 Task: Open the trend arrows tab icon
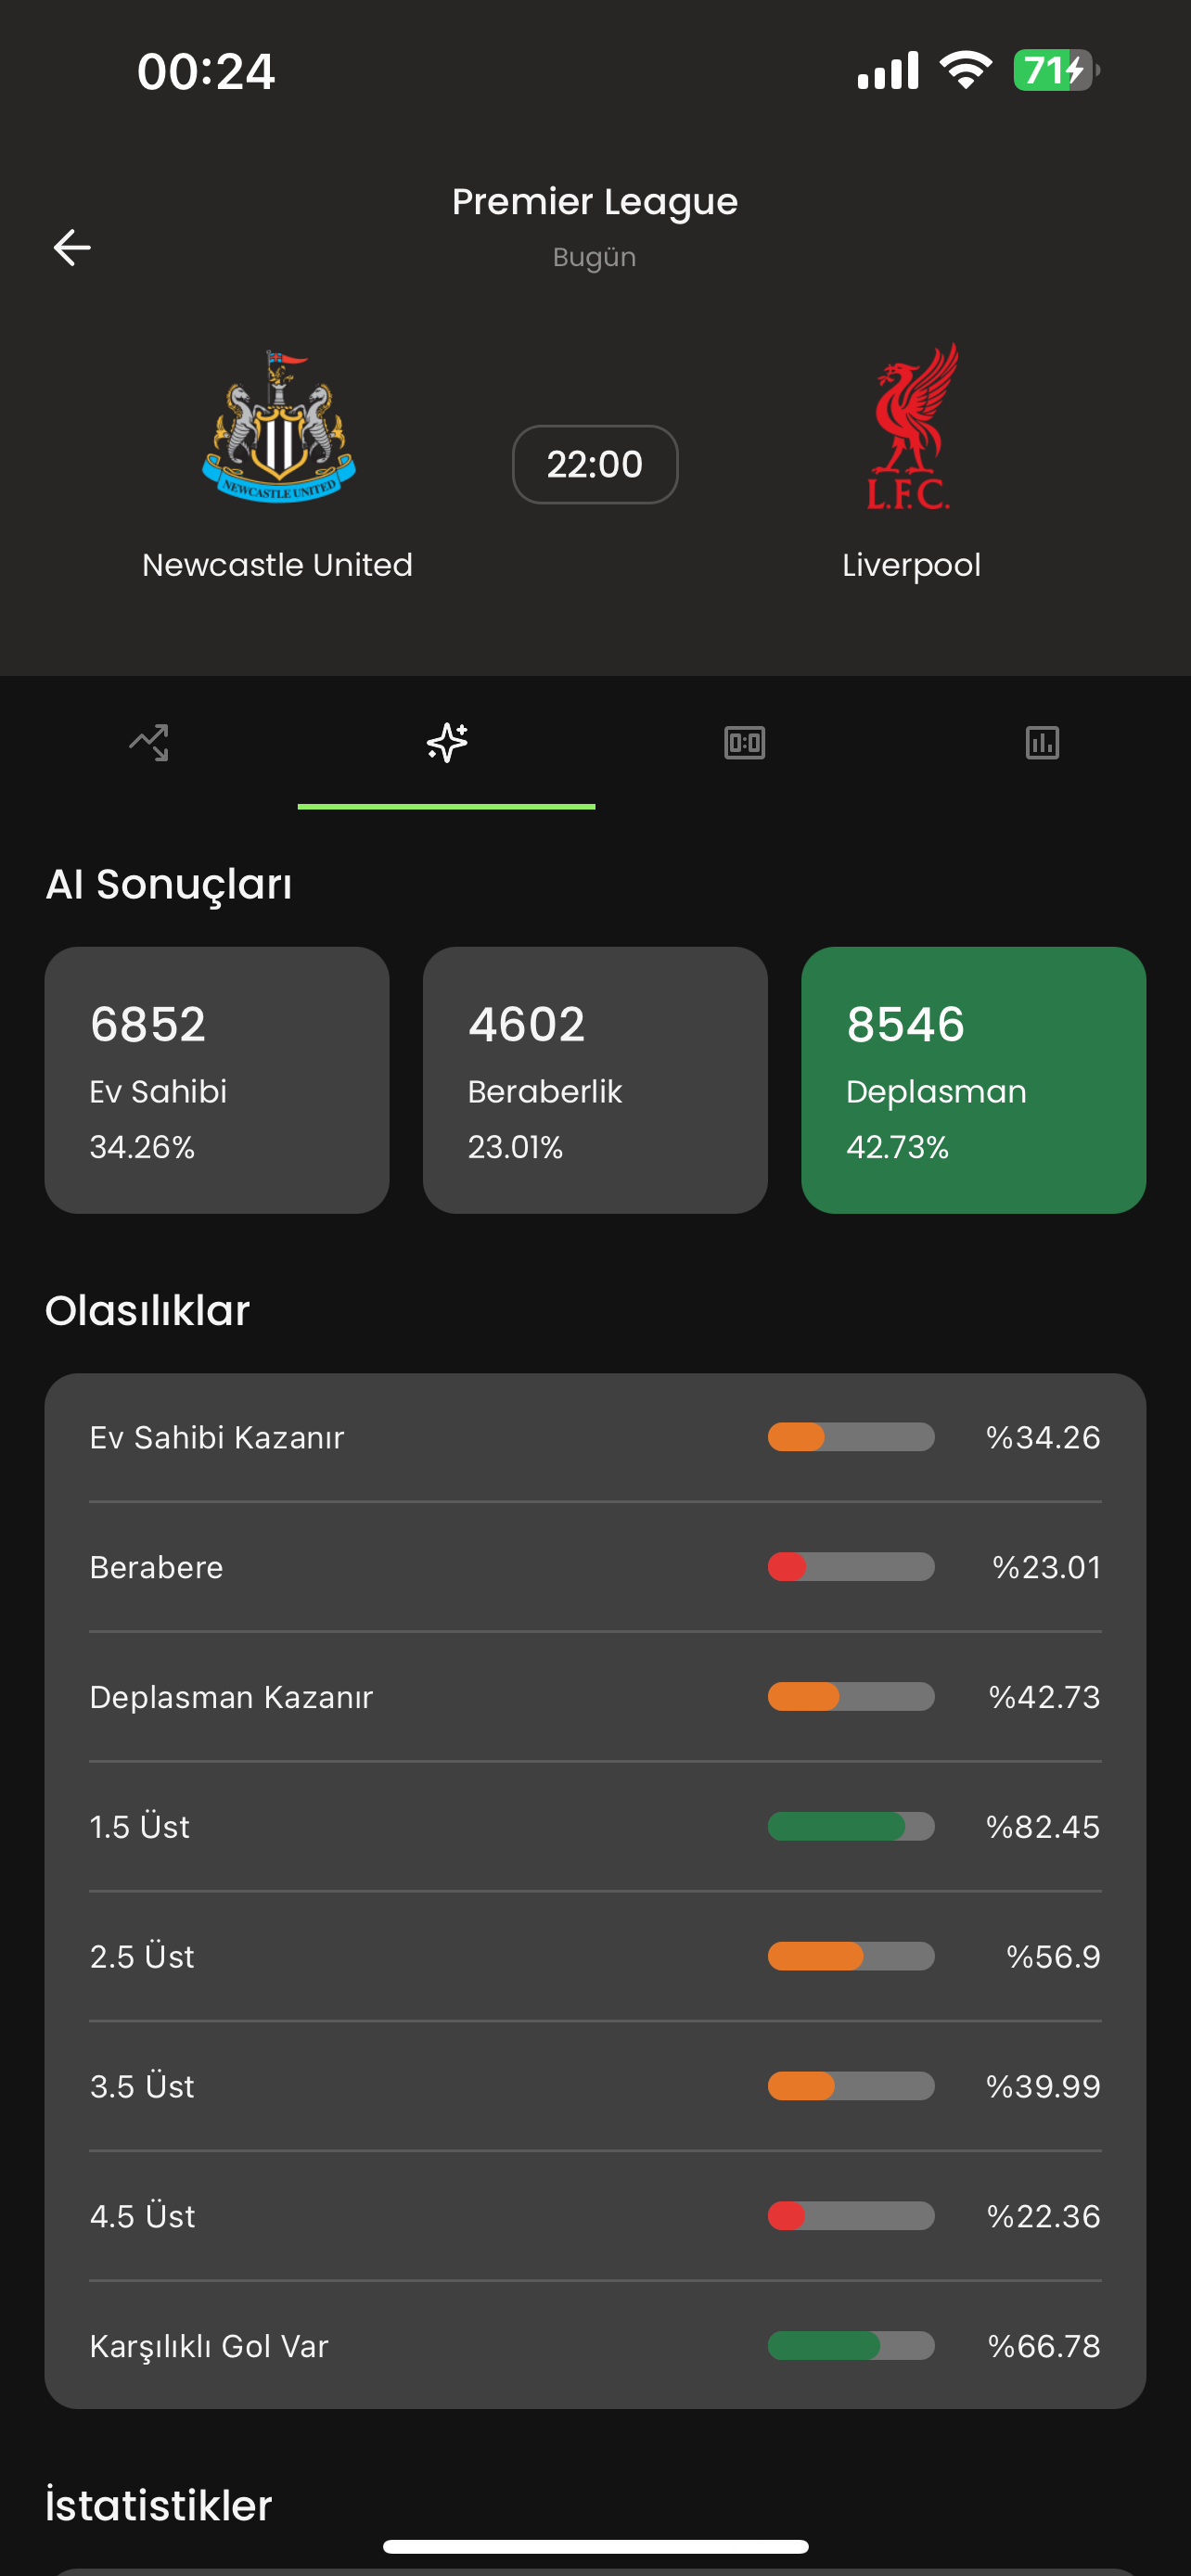(x=149, y=743)
